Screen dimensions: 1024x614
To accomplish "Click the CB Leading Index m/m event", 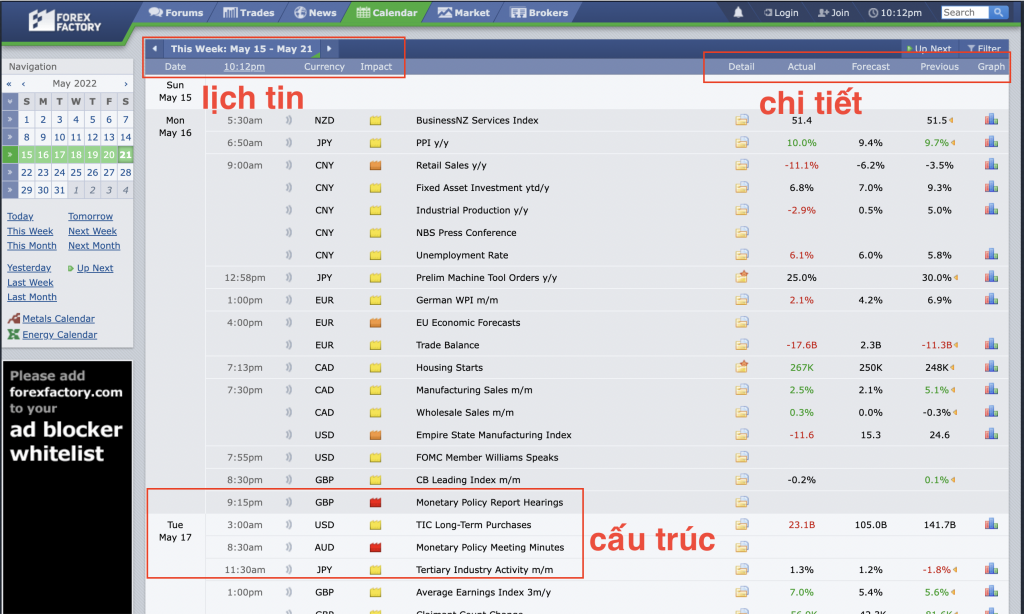I will (x=468, y=480).
